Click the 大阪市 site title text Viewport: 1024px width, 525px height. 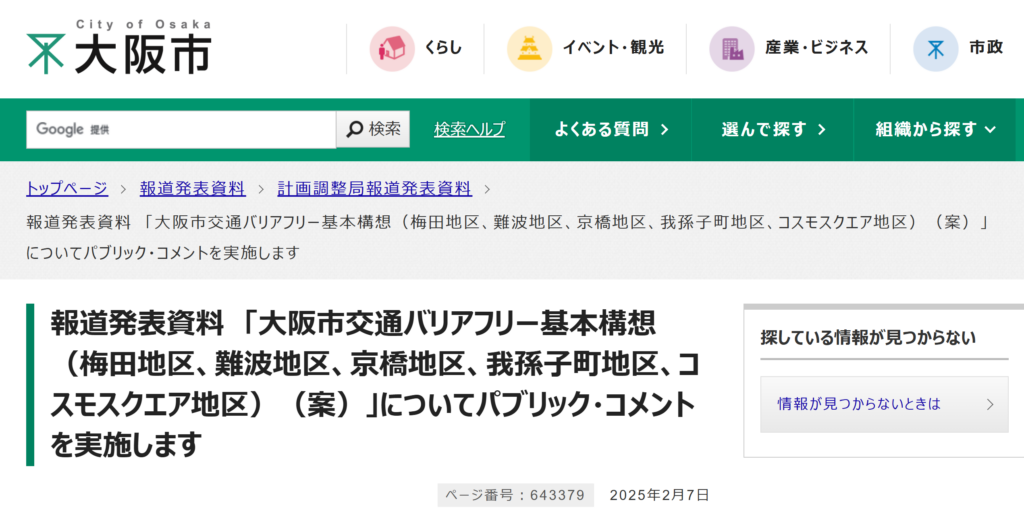142,54
